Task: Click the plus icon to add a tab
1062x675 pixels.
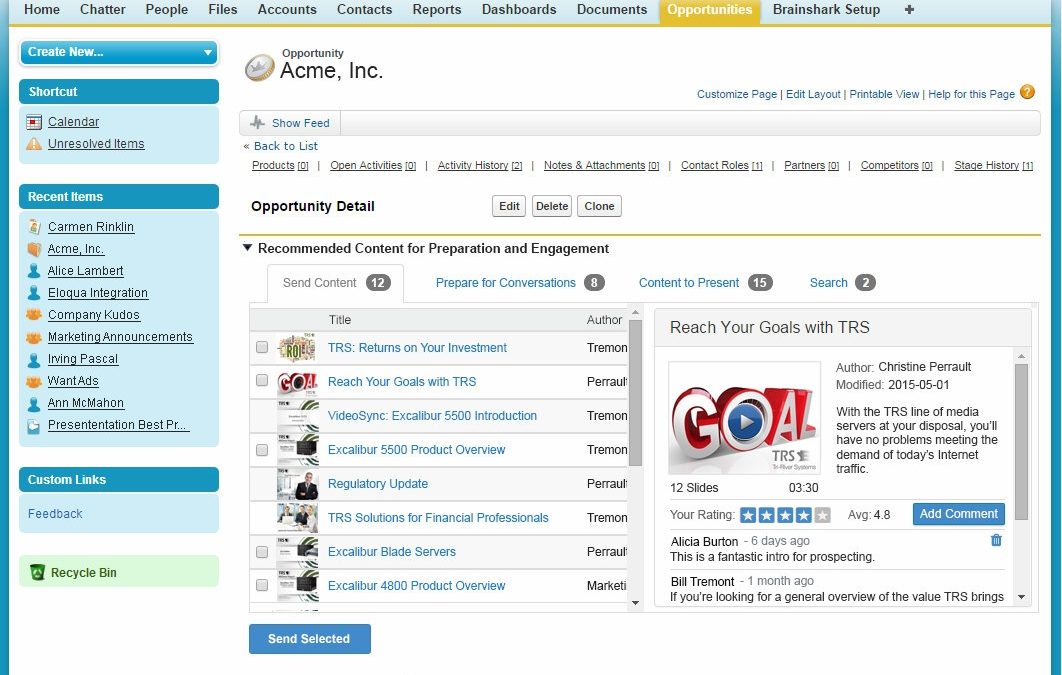Action: 909,9
